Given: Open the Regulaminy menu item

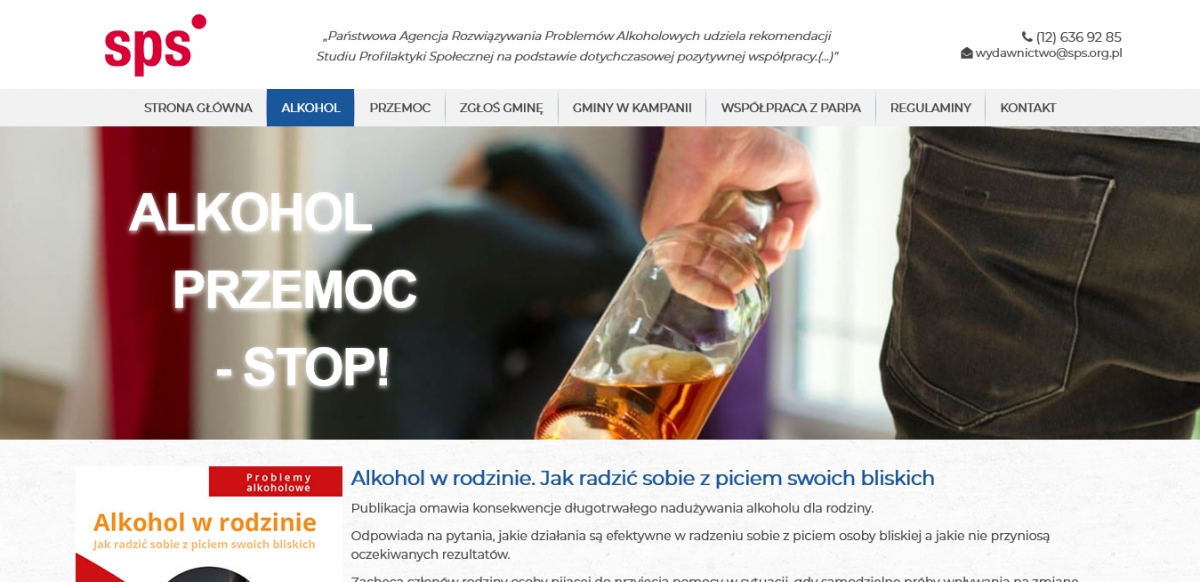Looking at the screenshot, I should pyautogui.click(x=930, y=108).
